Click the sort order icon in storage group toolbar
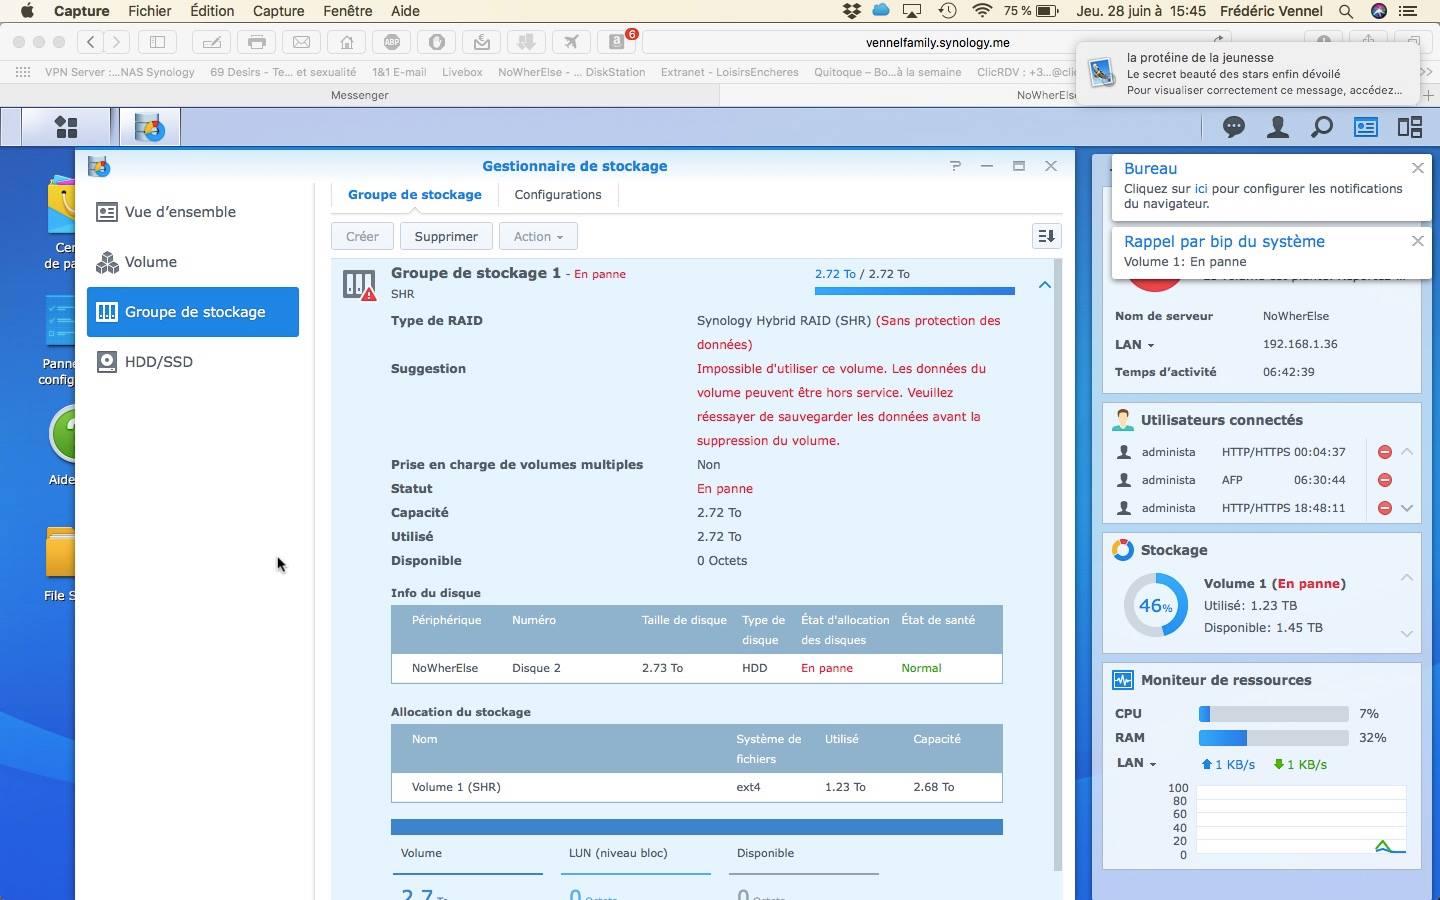 1046,236
